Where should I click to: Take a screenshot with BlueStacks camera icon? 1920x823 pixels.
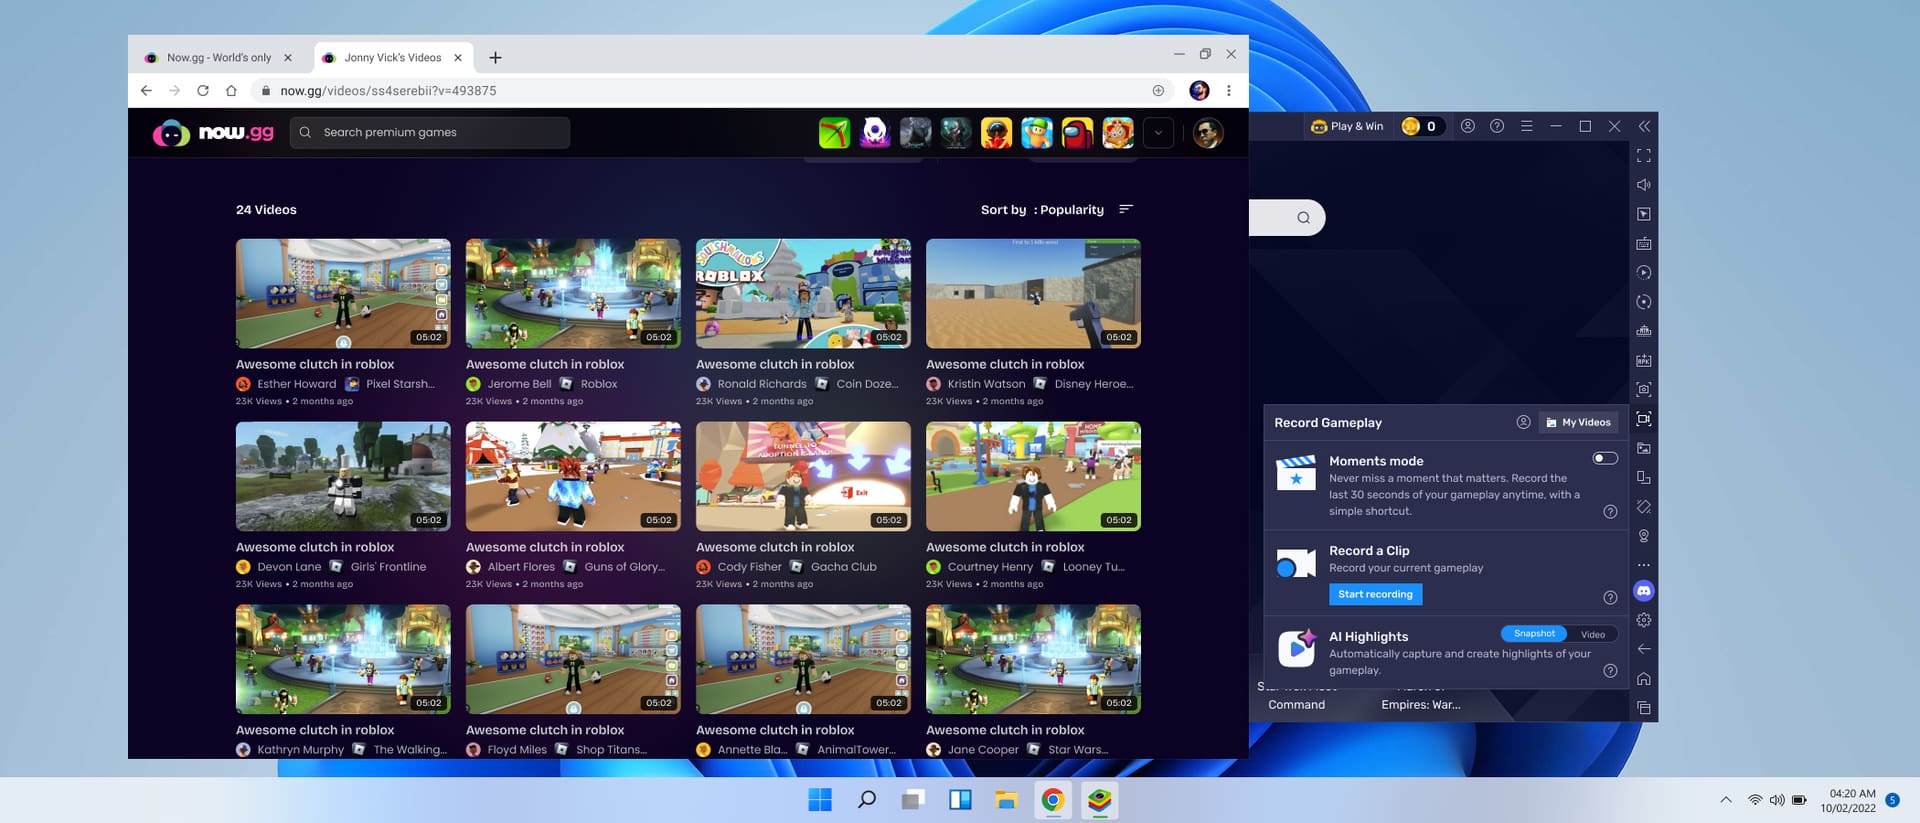(x=1644, y=390)
